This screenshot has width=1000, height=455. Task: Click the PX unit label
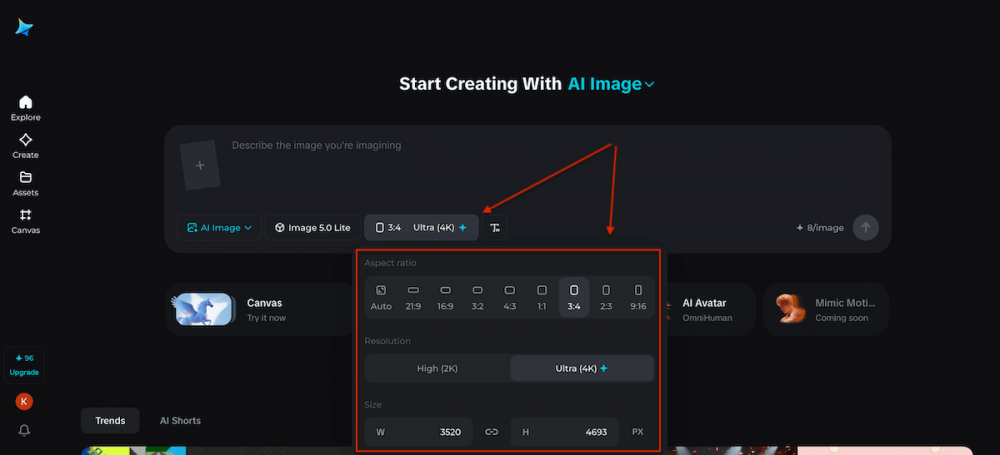pyautogui.click(x=638, y=432)
